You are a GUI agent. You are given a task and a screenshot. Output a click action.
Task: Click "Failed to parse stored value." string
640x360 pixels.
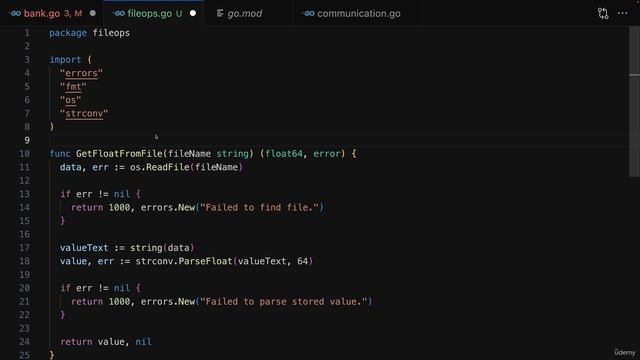click(x=284, y=302)
